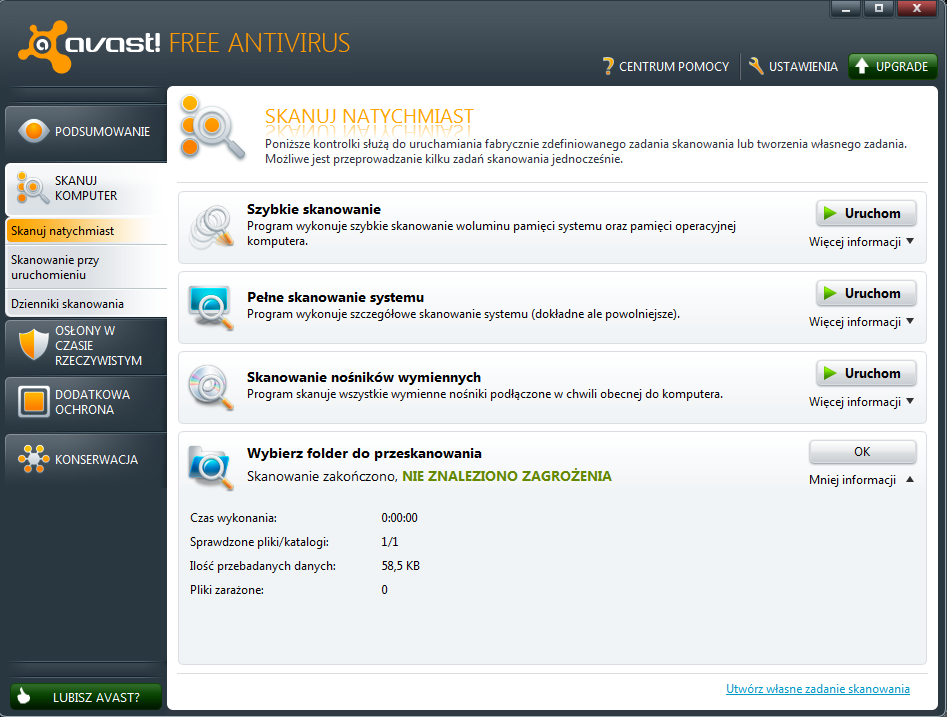Maximize the avast window

879,8
